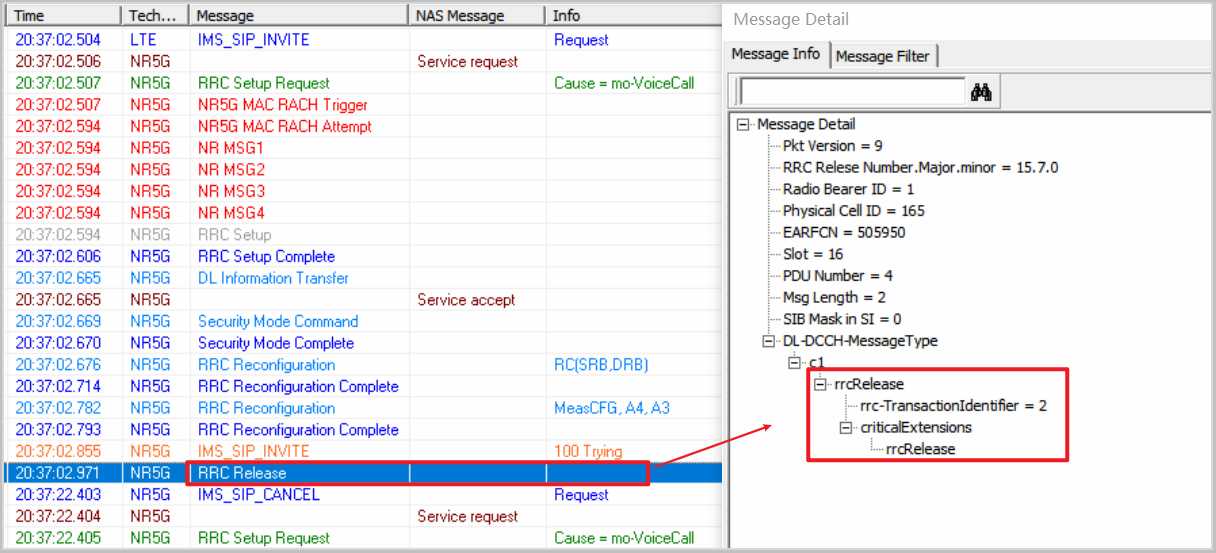Open the Message Filter tab
Screen dimensions: 1216x553
point(882,56)
